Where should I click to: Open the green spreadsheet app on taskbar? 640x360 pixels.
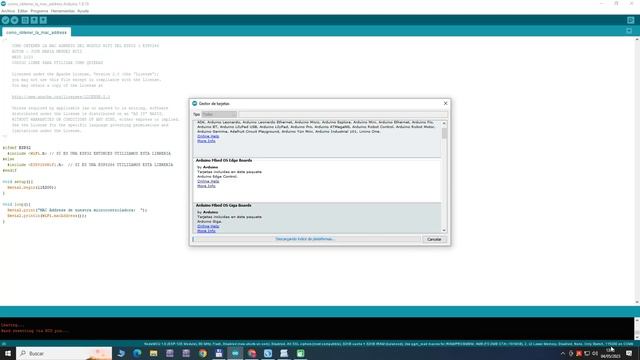coord(300,353)
